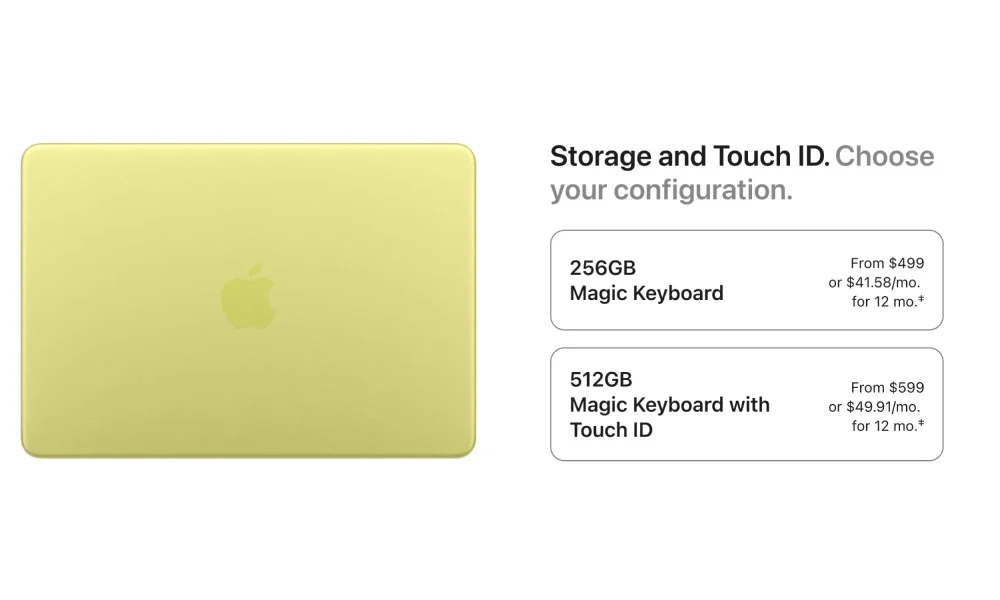Click the "256GB" storage label
The height and width of the screenshot is (600, 1000).
coord(602,268)
